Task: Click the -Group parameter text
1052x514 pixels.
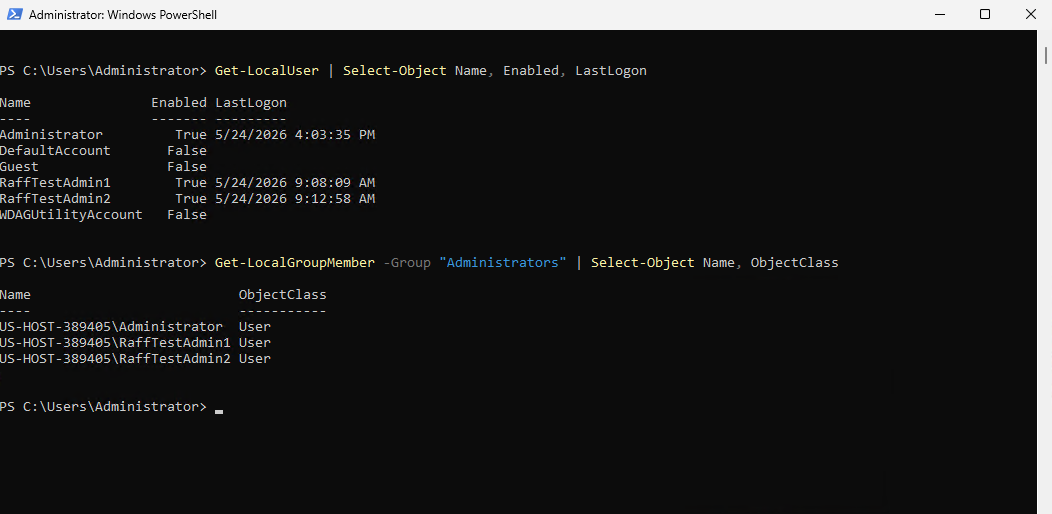Action: pyautogui.click(x=407, y=262)
